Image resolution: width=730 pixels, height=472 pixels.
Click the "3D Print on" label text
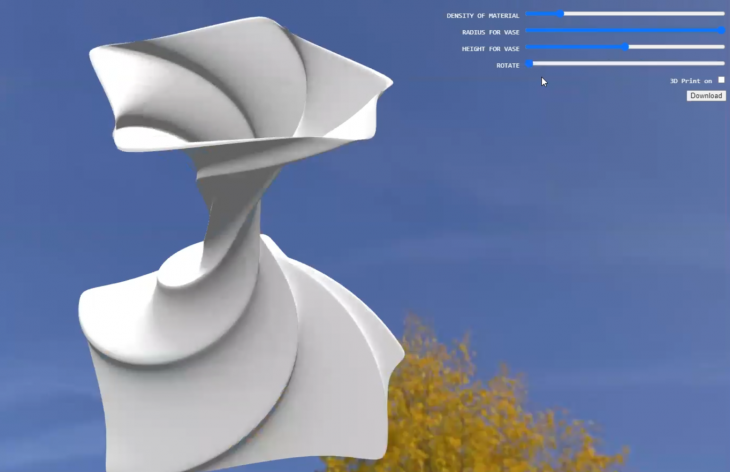[691, 81]
